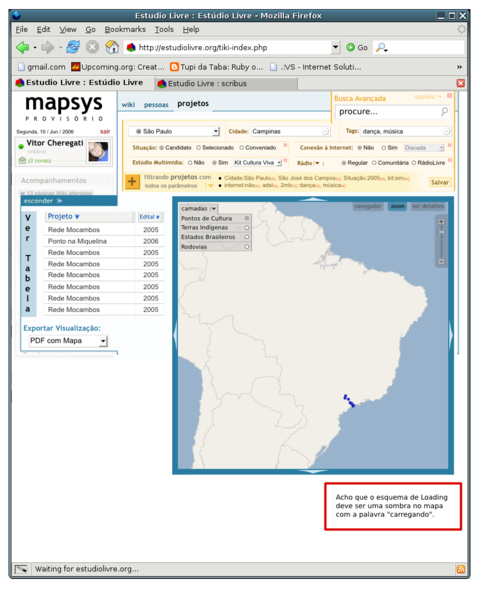The height and width of the screenshot is (600, 479).
Task: Click the Firefox Forward arrow button
Action: pyautogui.click(x=47, y=47)
